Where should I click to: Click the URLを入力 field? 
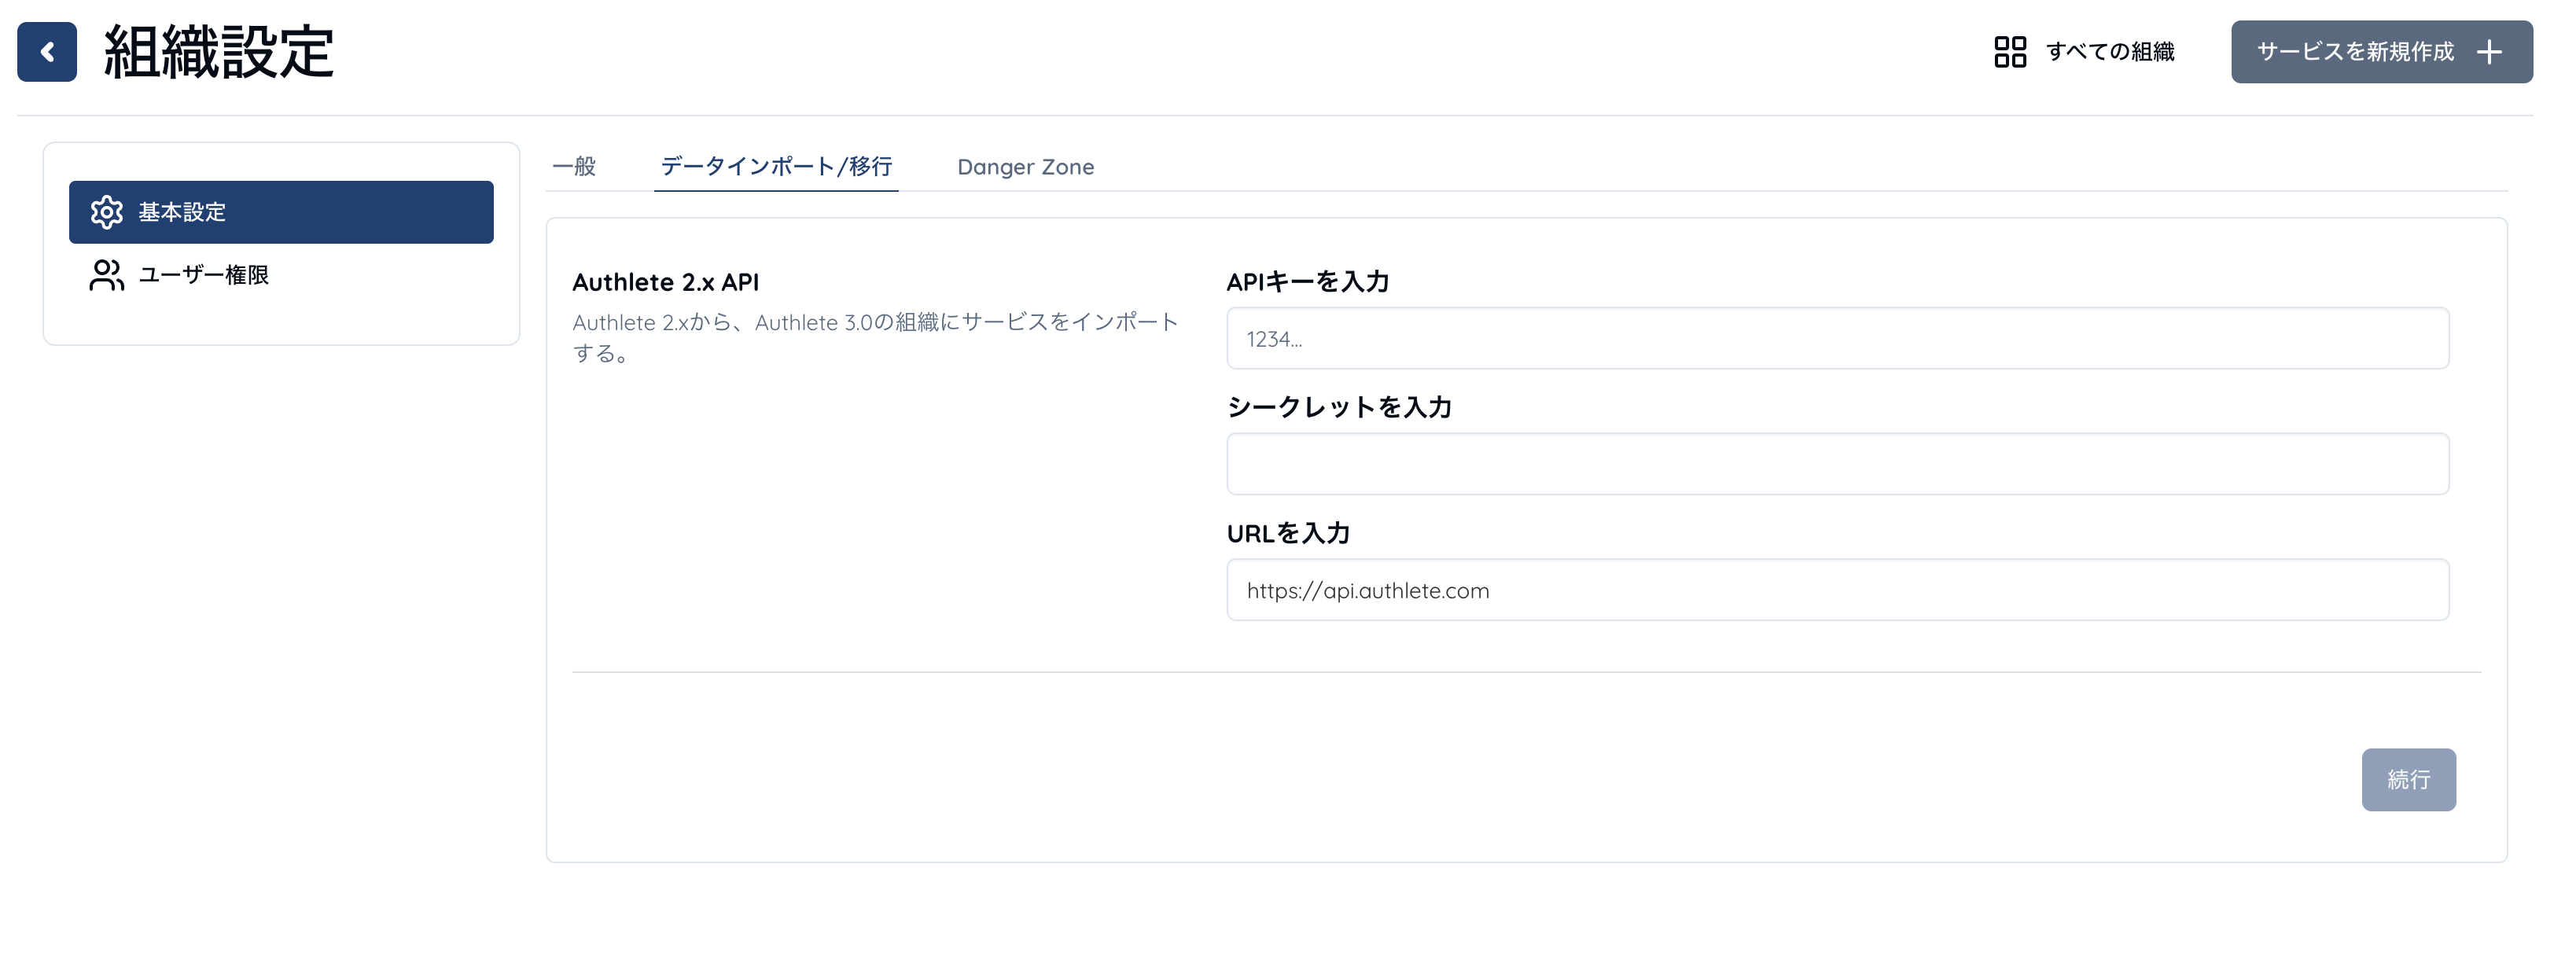pos(1837,590)
